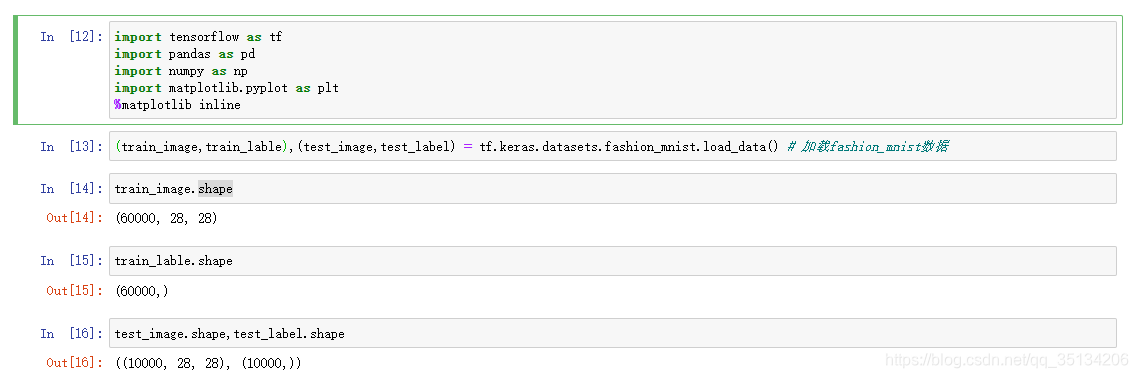Focus the fashion_mnist load_data code cell
This screenshot has width=1138, height=378.
[x=613, y=146]
